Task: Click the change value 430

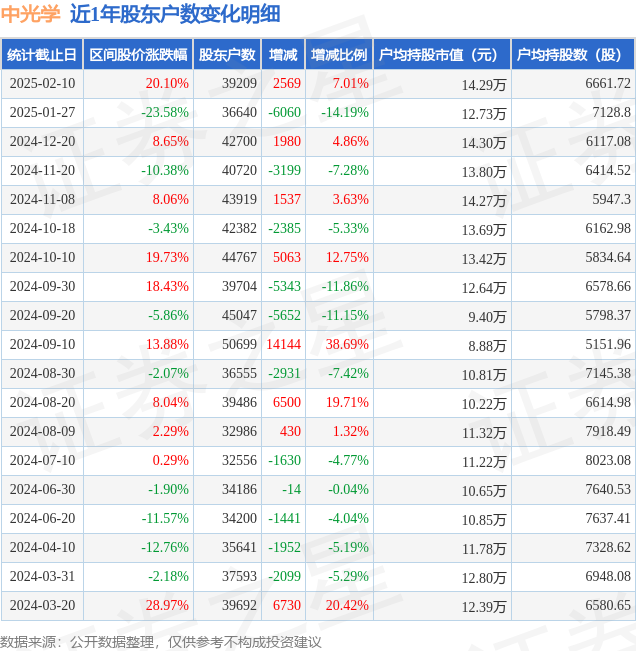Action: (x=290, y=431)
